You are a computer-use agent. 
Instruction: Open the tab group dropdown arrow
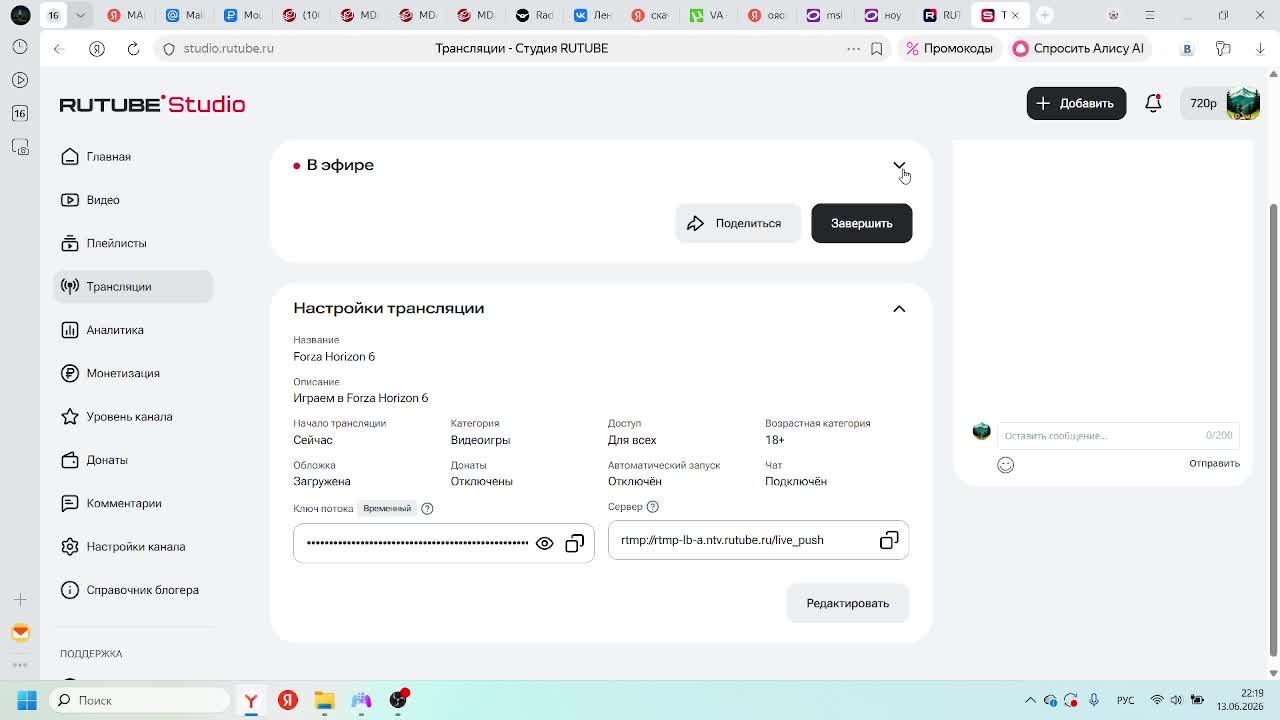pos(80,15)
